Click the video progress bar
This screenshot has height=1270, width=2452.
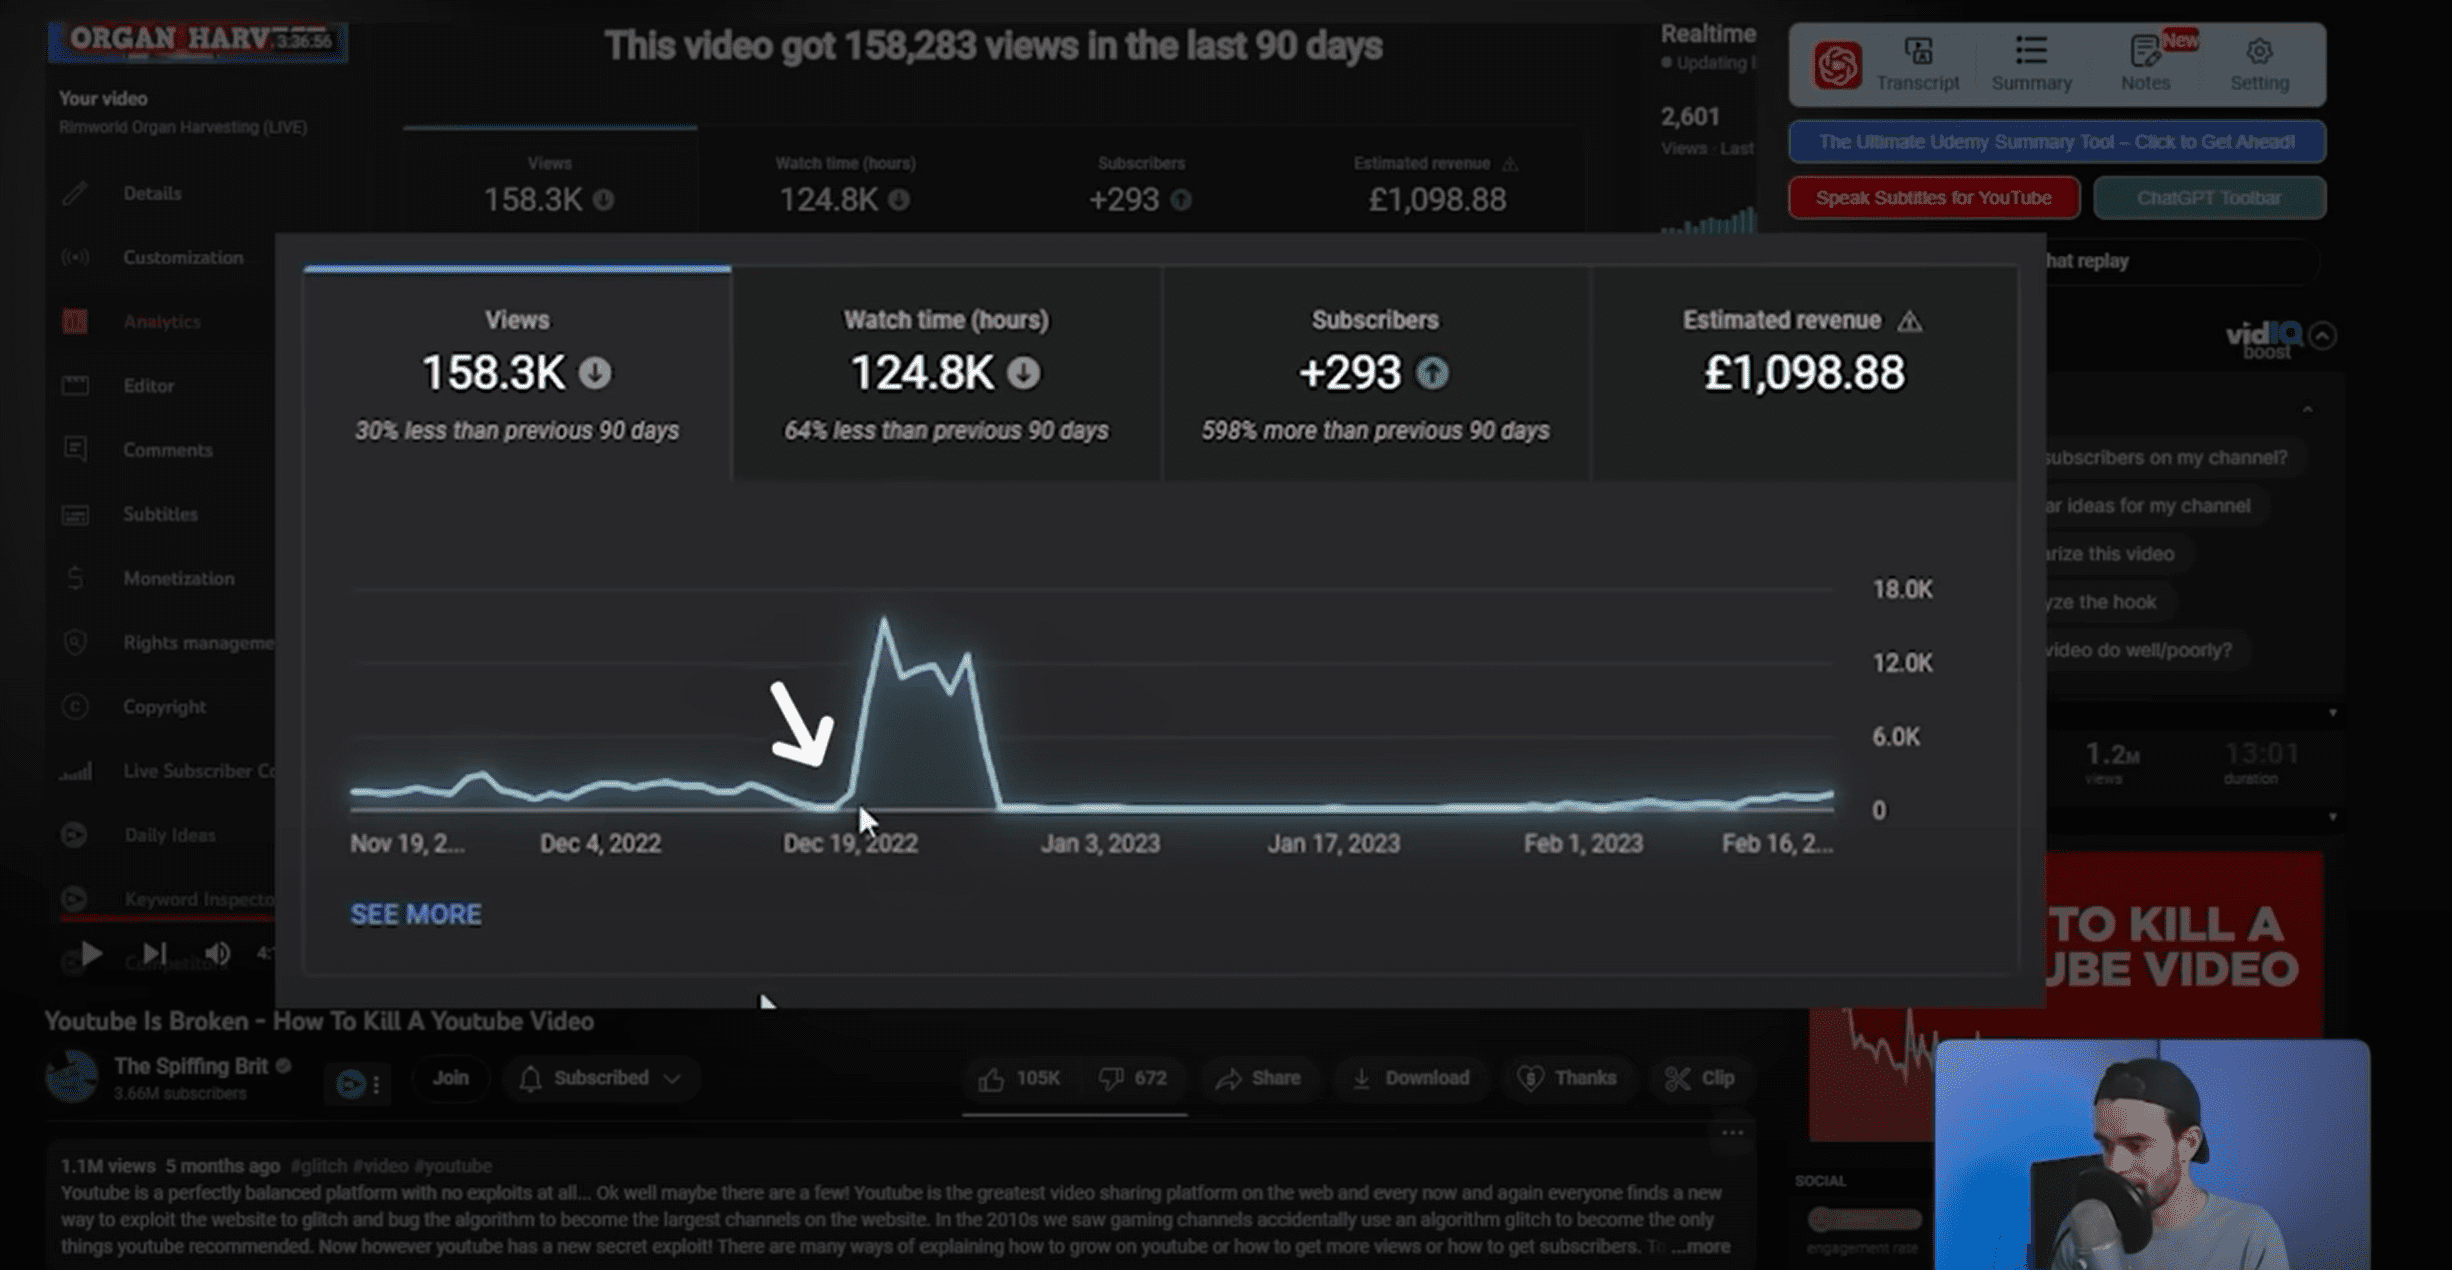point(166,916)
